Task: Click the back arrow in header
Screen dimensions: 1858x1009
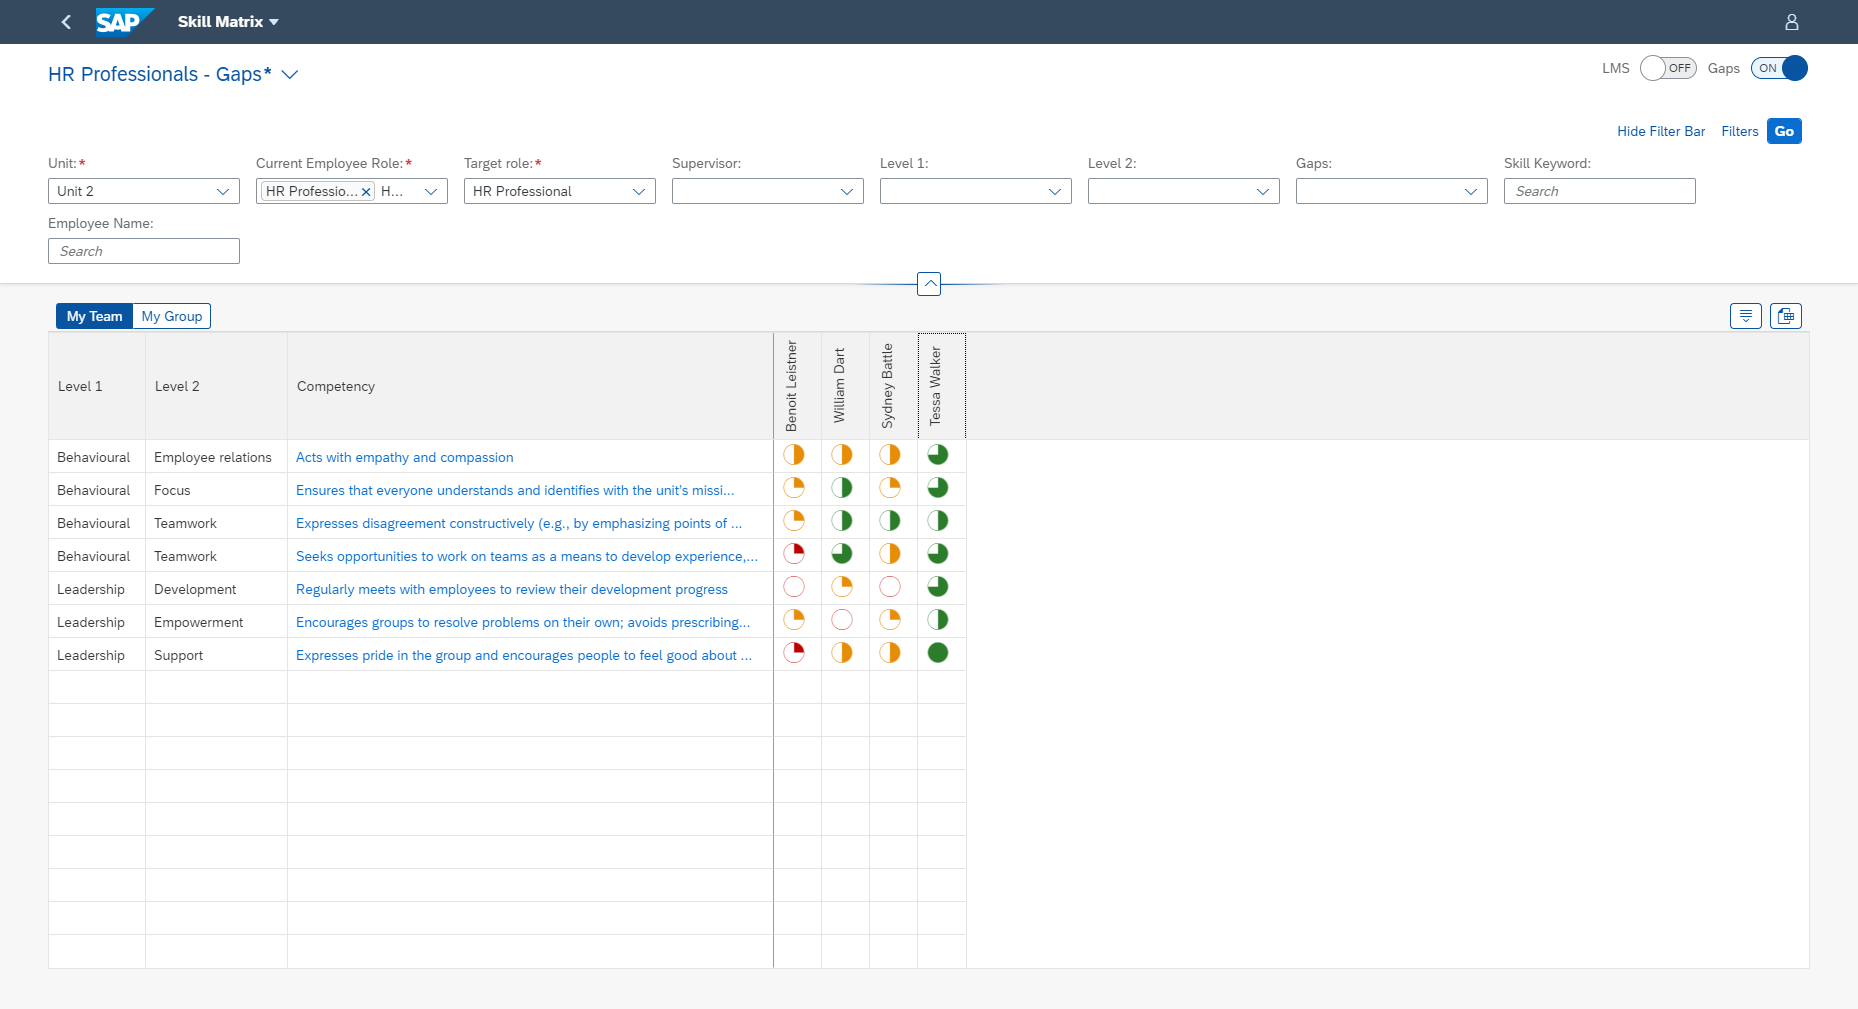Action: pos(66,22)
